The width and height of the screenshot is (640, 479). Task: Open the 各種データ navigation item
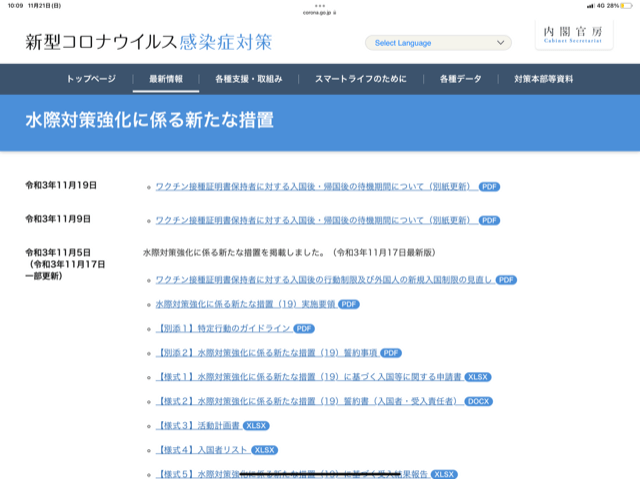click(x=460, y=78)
